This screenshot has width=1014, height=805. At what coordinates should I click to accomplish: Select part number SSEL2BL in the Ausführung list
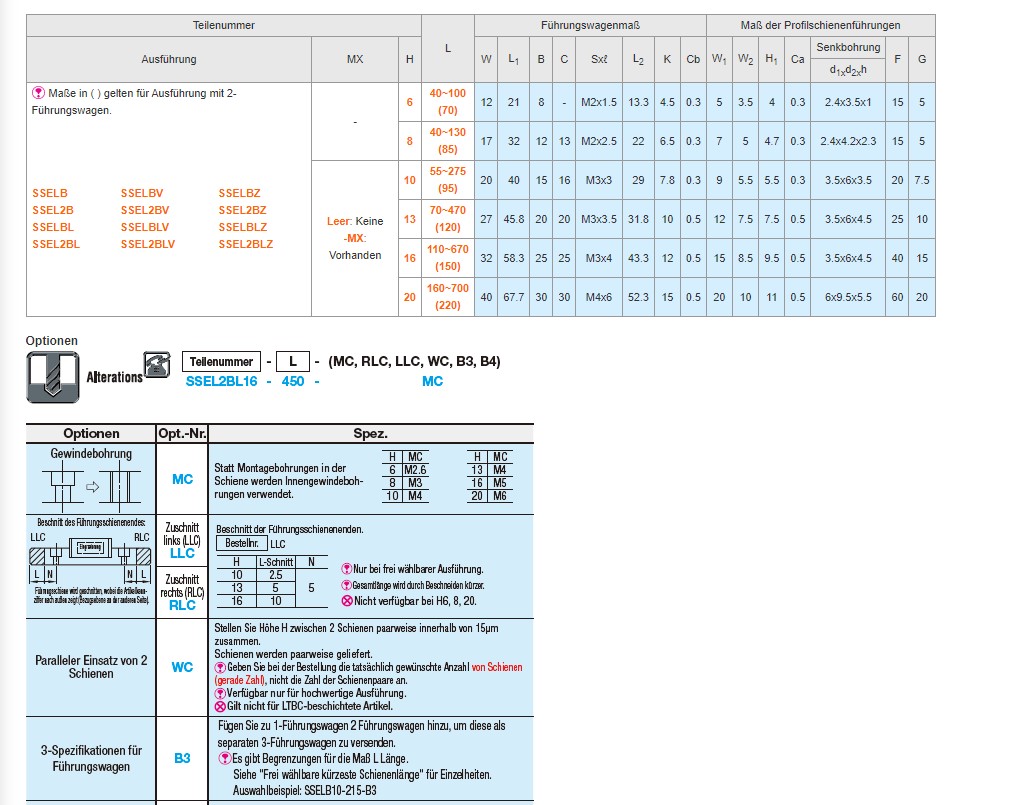(56, 244)
